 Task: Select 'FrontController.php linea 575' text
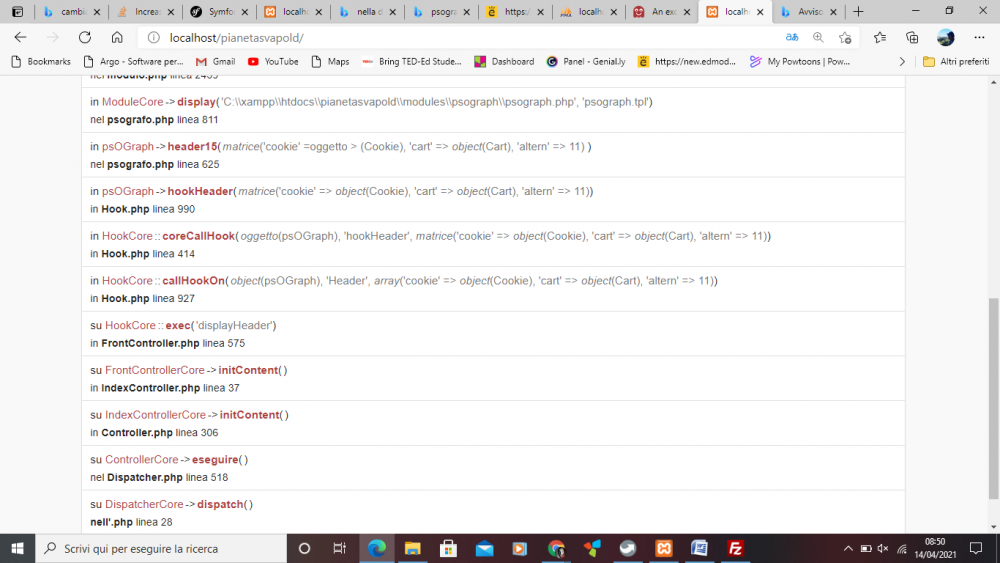tap(173, 343)
